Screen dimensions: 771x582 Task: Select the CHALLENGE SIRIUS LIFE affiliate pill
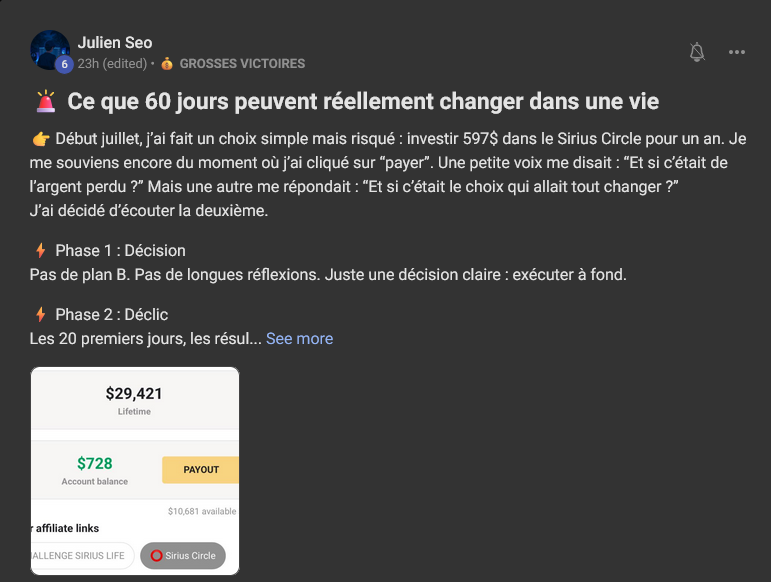click(x=82, y=555)
